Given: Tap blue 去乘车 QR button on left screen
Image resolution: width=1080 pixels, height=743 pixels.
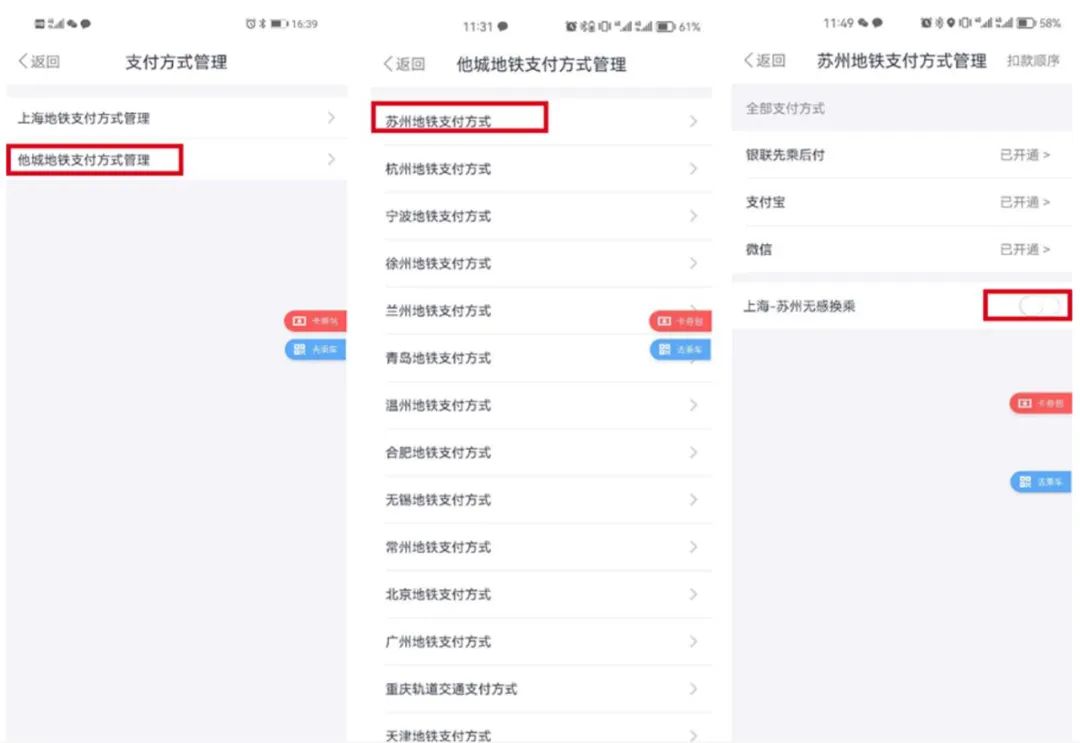Looking at the screenshot, I should coord(316,349).
